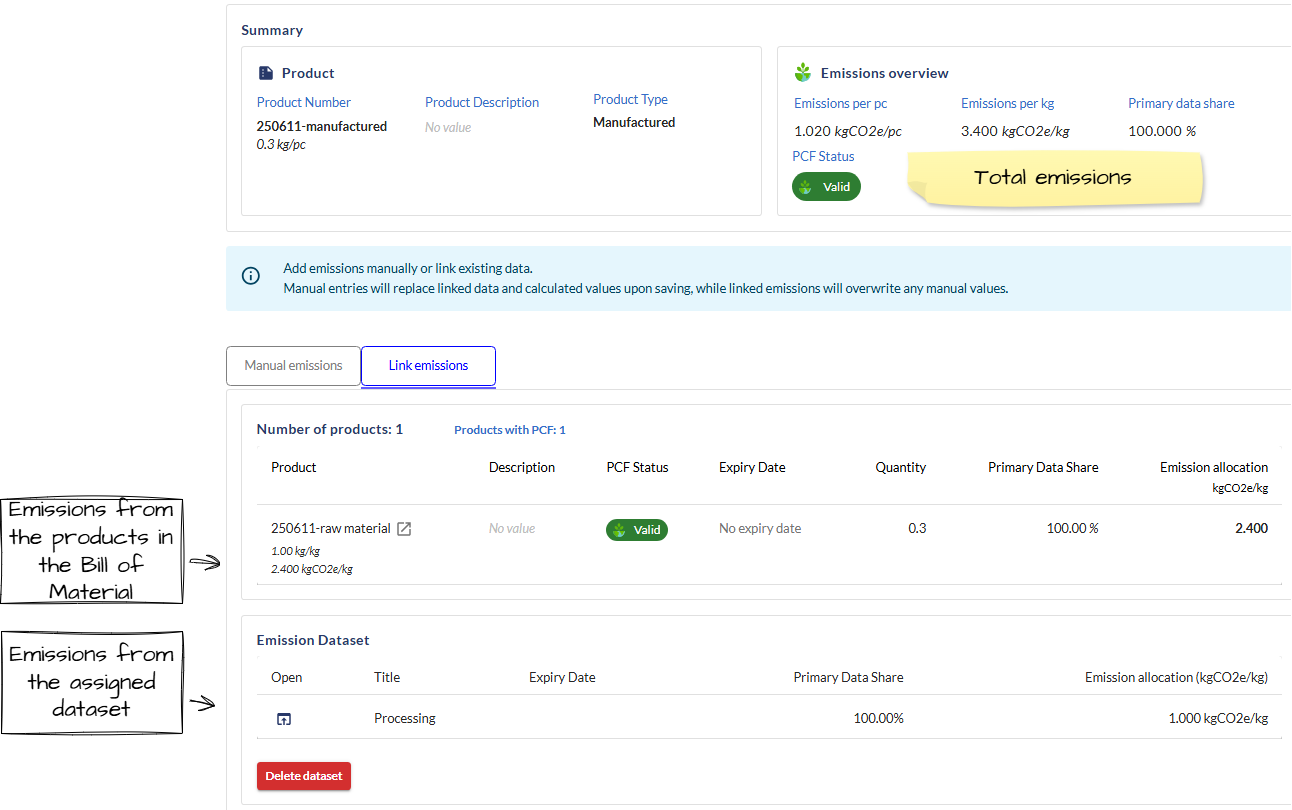This screenshot has width=1292, height=810.
Task: Click the info icon in blue banner
Action: coord(251,276)
